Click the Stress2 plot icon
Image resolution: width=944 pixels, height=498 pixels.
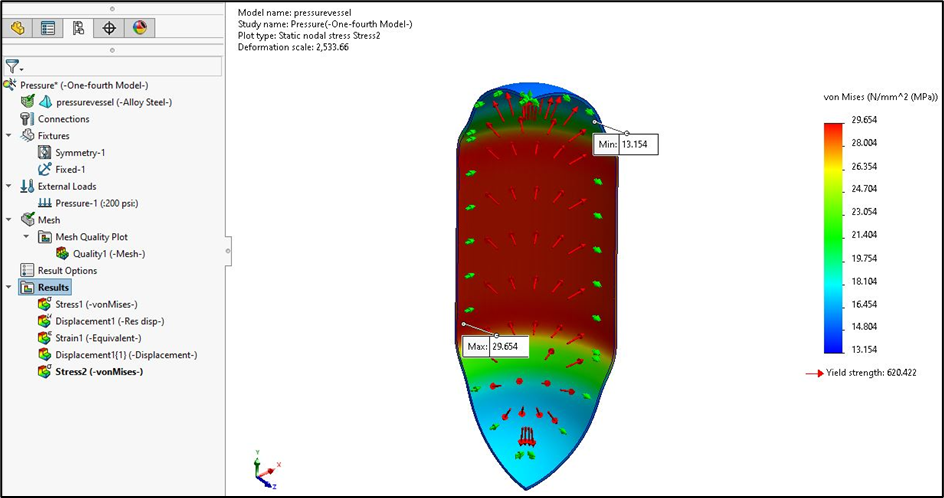(x=45, y=372)
